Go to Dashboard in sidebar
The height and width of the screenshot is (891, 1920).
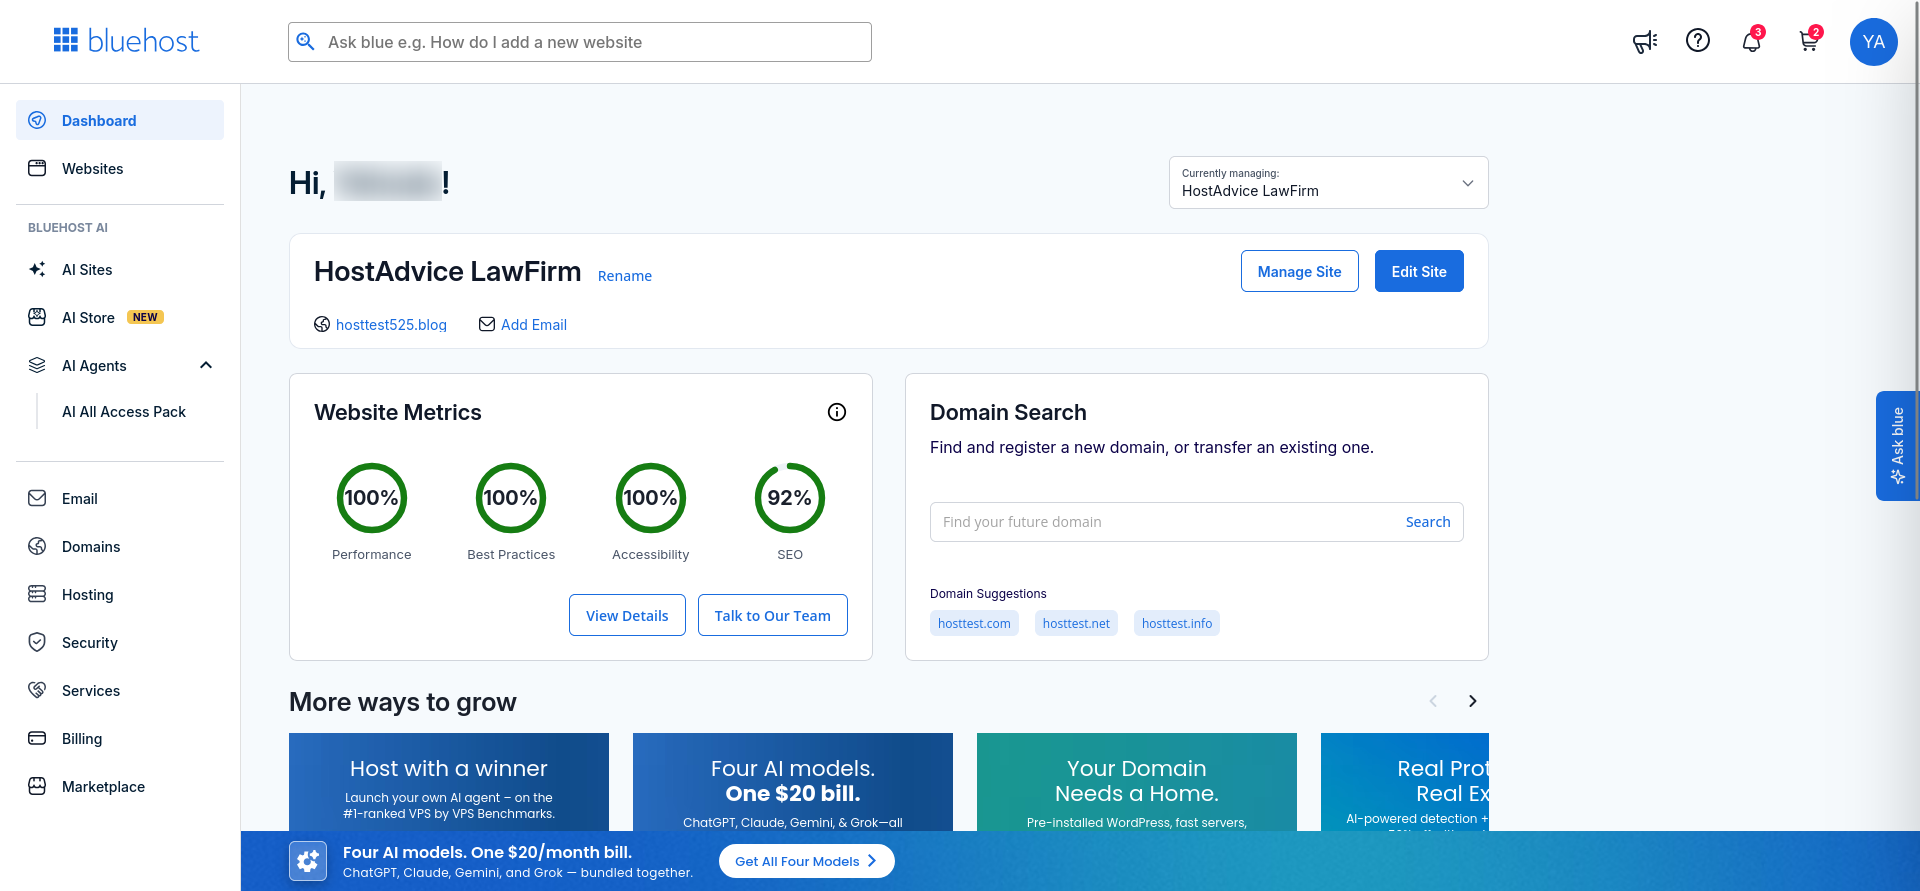120,120
